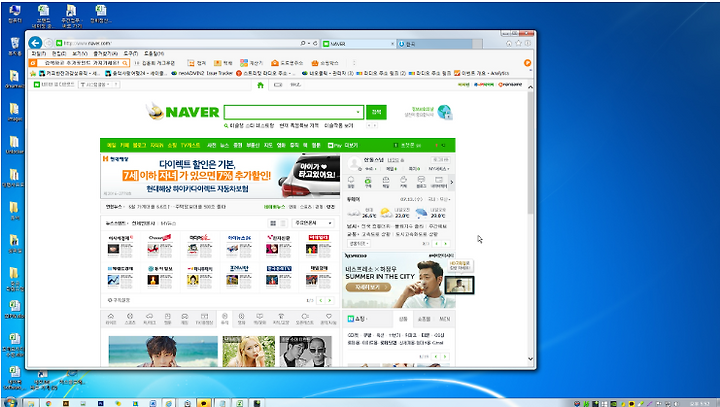Click the green home icon above the page
Viewport: 720px width, 407px height.
260,85
